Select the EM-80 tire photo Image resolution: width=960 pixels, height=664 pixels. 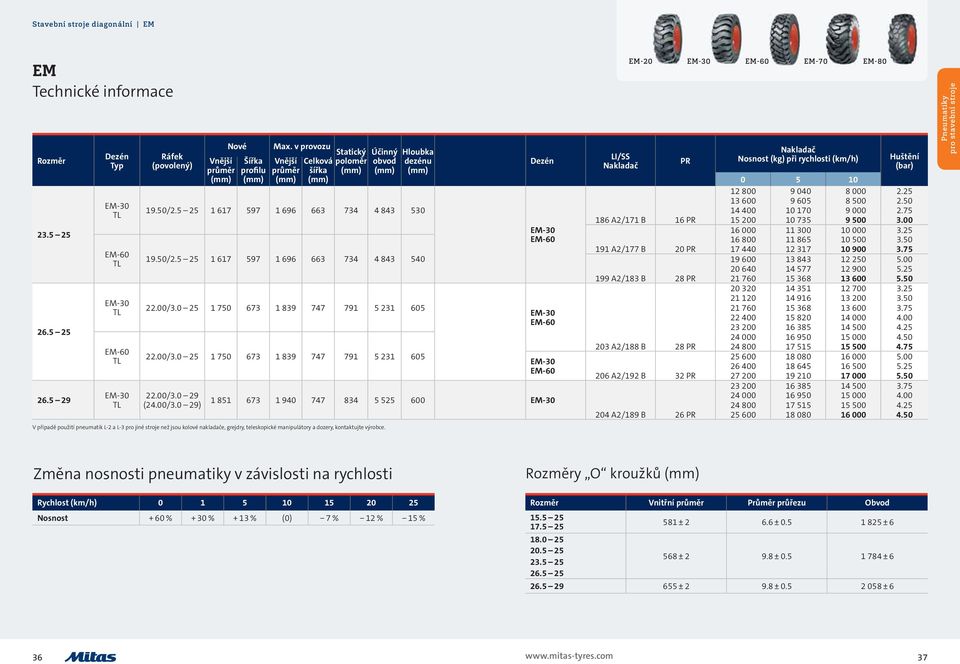pyautogui.click(x=903, y=38)
